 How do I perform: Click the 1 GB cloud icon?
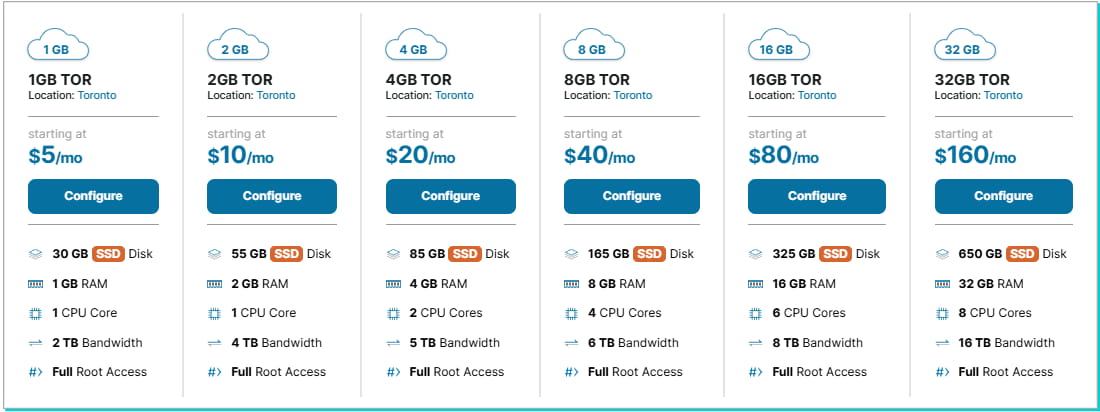pos(60,48)
